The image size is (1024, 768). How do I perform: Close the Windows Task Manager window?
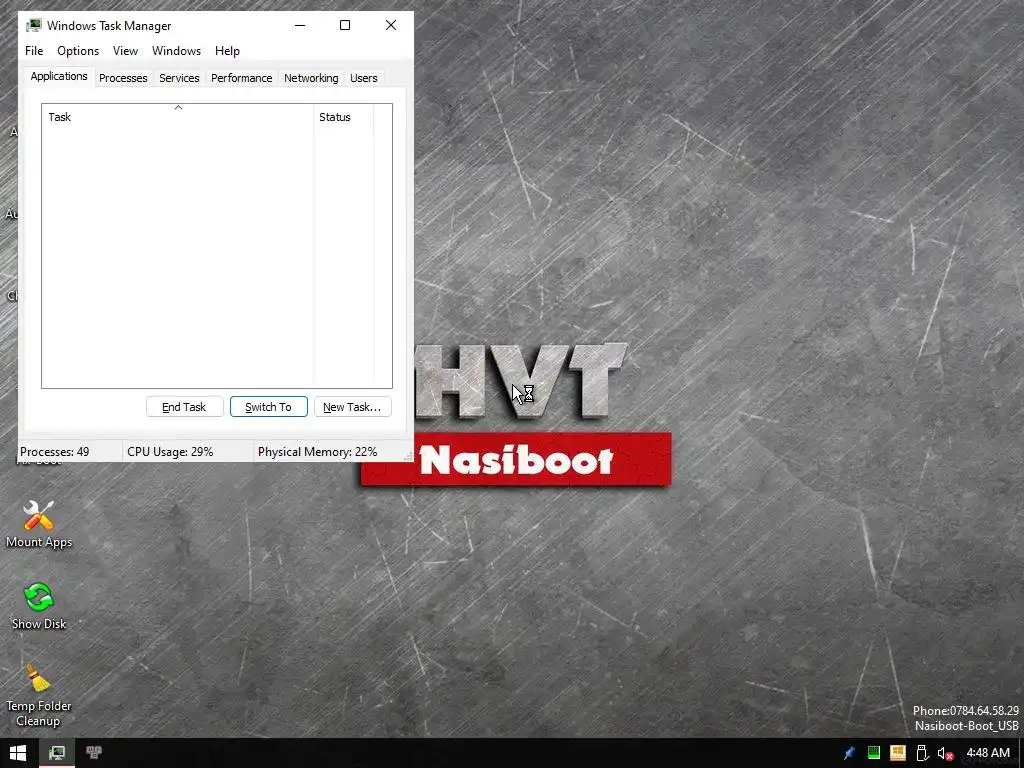pos(391,25)
